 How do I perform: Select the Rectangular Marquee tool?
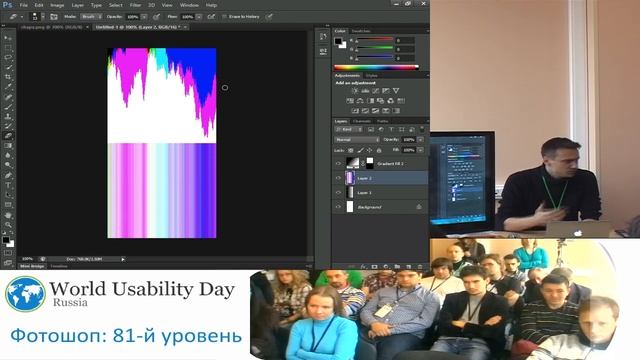pos(8,47)
